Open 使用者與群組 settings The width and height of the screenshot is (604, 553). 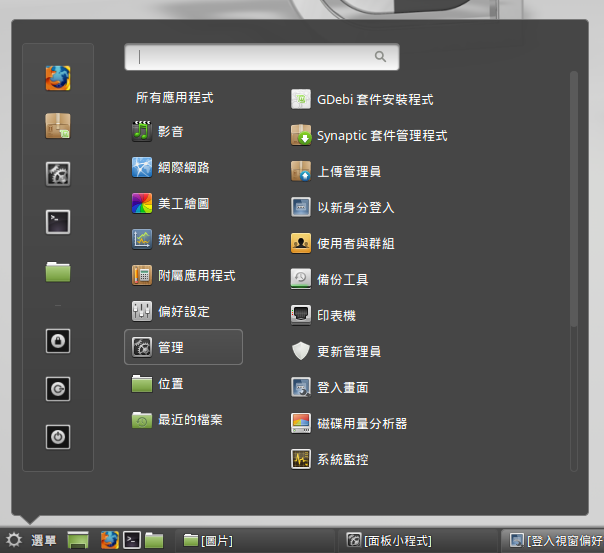[x=342, y=243]
